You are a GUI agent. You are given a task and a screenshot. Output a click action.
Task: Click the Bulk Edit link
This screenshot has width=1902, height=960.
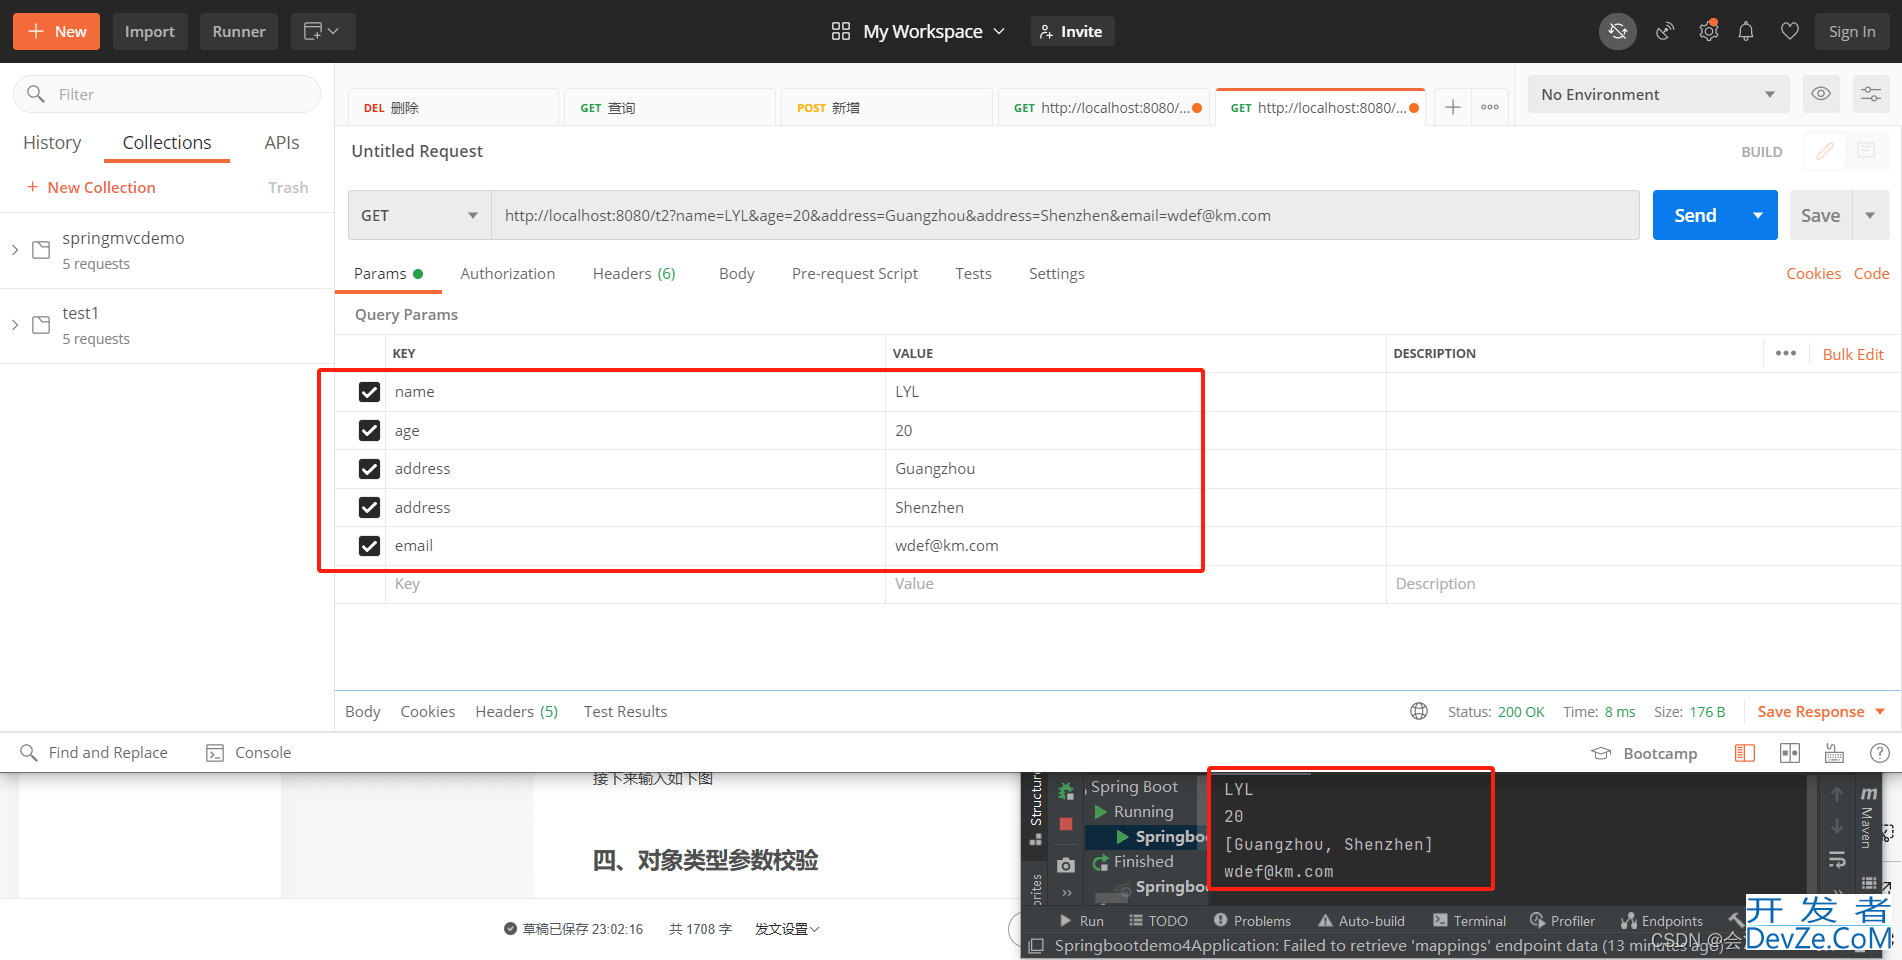tap(1853, 354)
